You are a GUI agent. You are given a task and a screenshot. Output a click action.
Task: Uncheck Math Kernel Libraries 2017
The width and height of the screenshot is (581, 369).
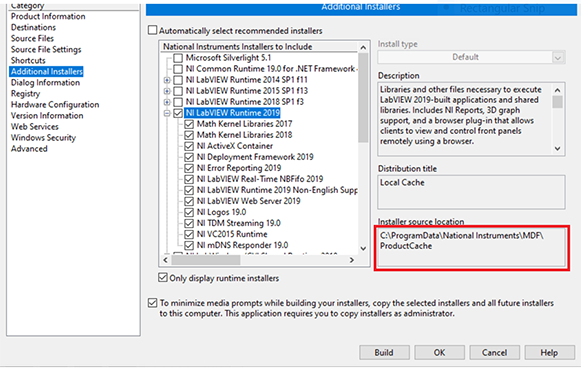point(189,124)
